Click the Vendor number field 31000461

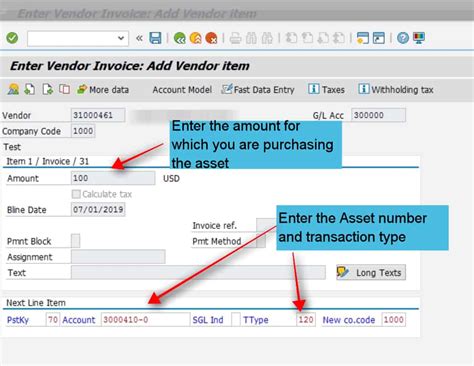tap(98, 115)
